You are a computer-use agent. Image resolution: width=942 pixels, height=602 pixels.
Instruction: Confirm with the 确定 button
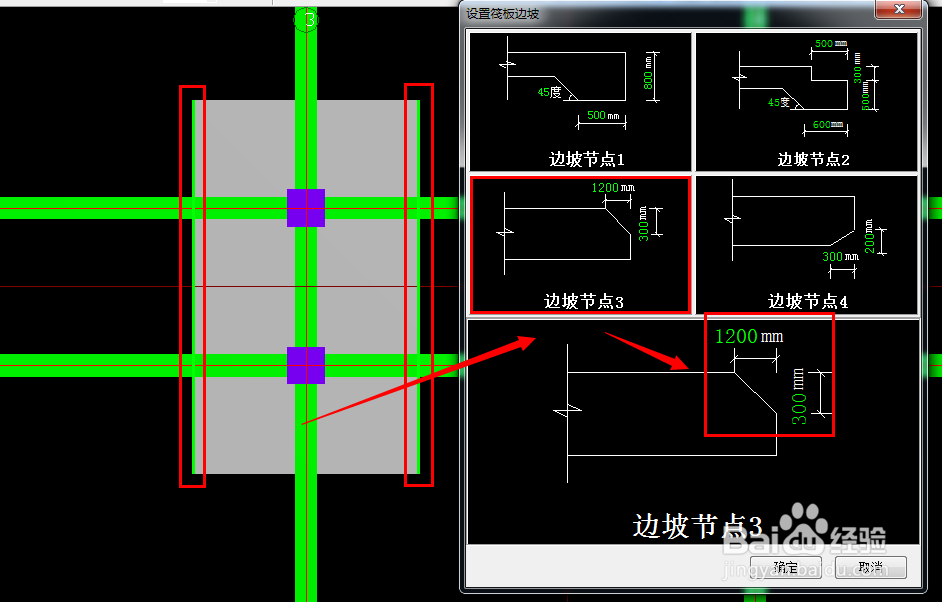[785, 567]
